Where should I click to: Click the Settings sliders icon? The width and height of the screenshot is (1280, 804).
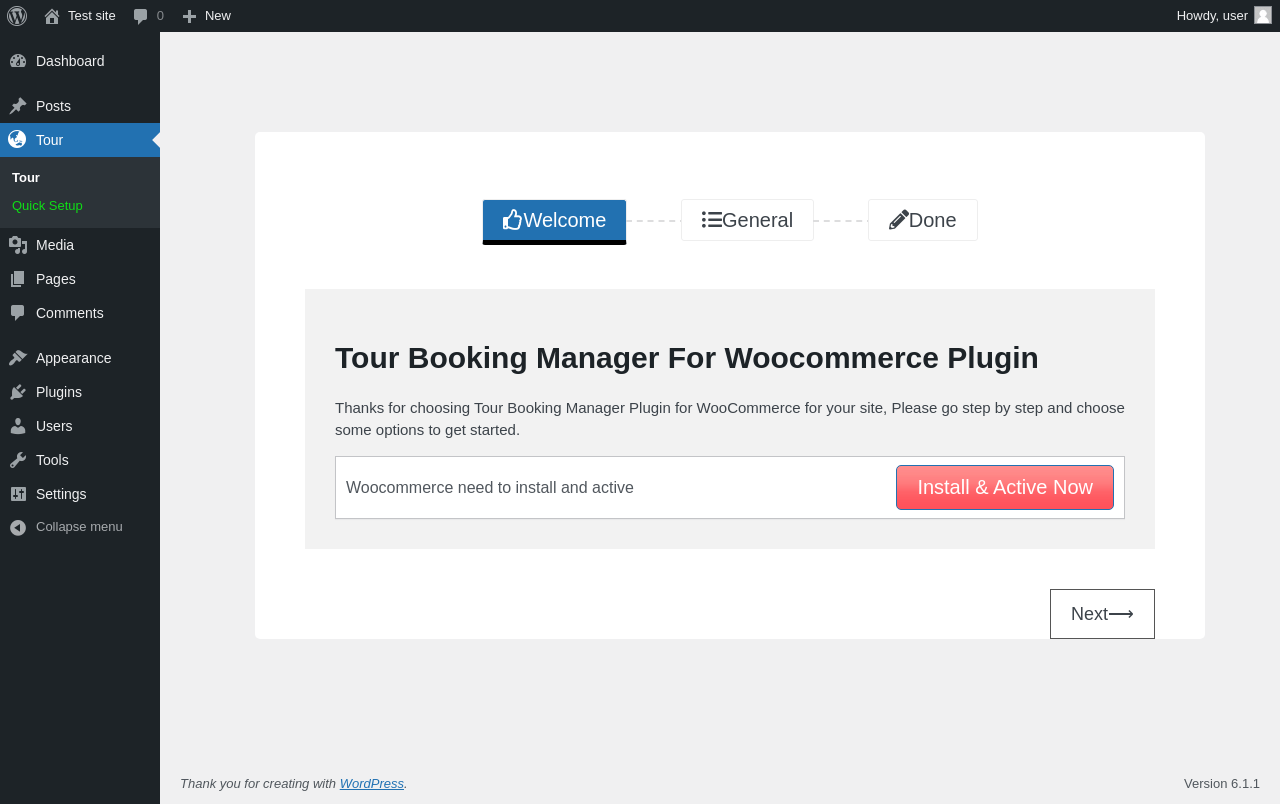18,494
